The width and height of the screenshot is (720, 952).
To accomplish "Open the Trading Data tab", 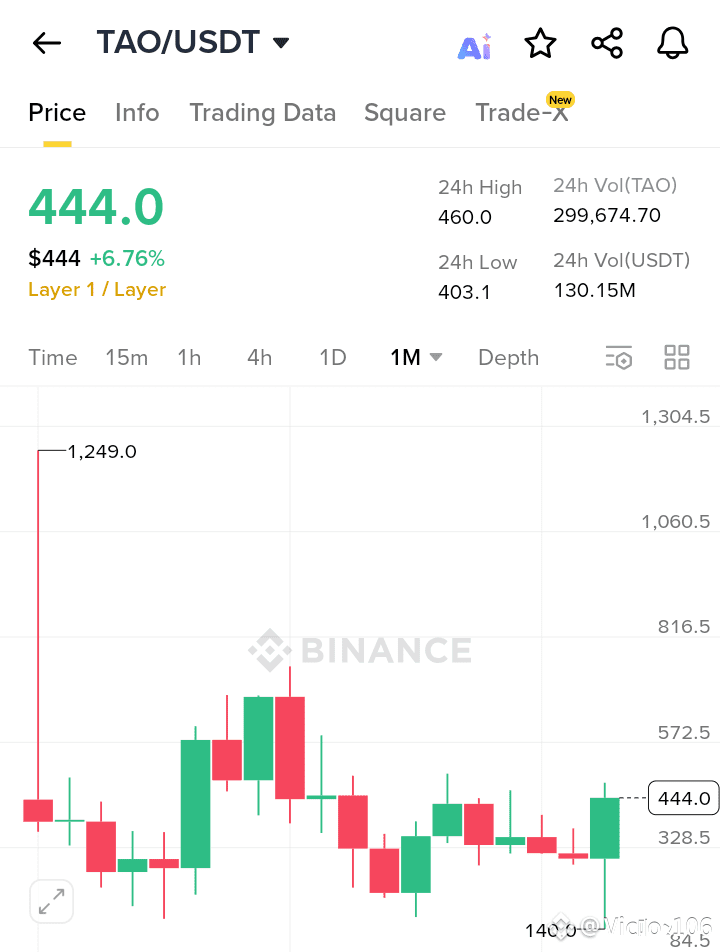I will coord(262,113).
